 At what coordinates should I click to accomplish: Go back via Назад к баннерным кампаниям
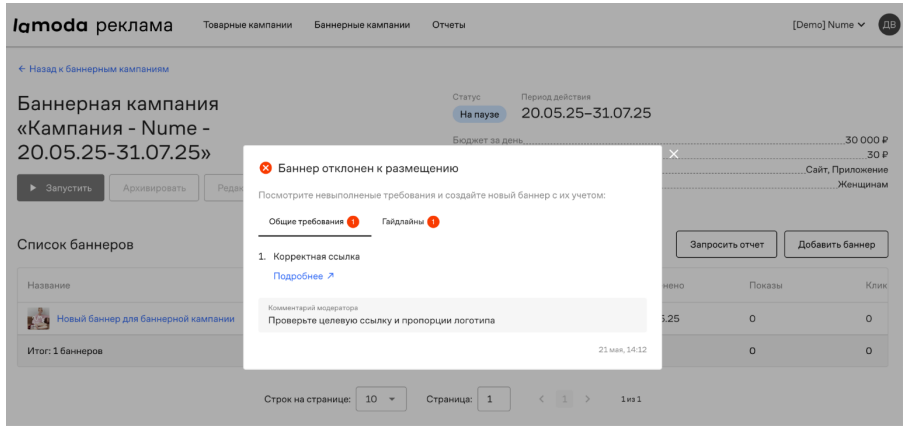[x=93, y=69]
